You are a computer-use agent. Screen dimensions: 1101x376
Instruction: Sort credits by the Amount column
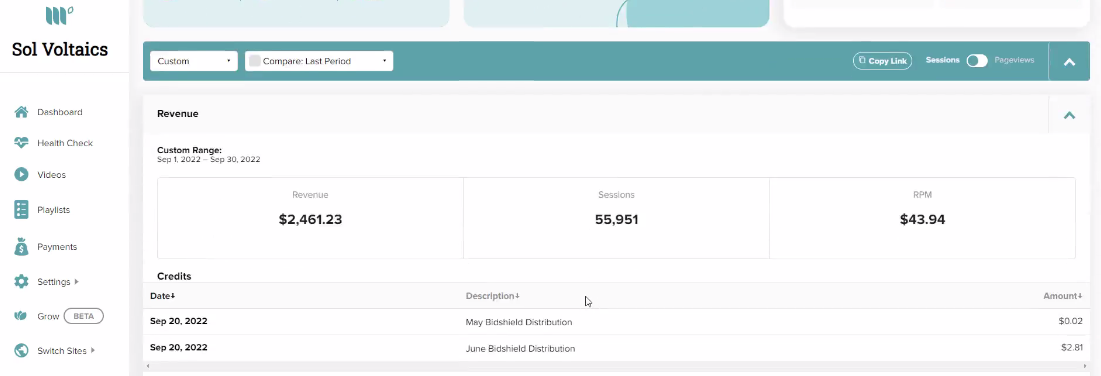point(1062,296)
